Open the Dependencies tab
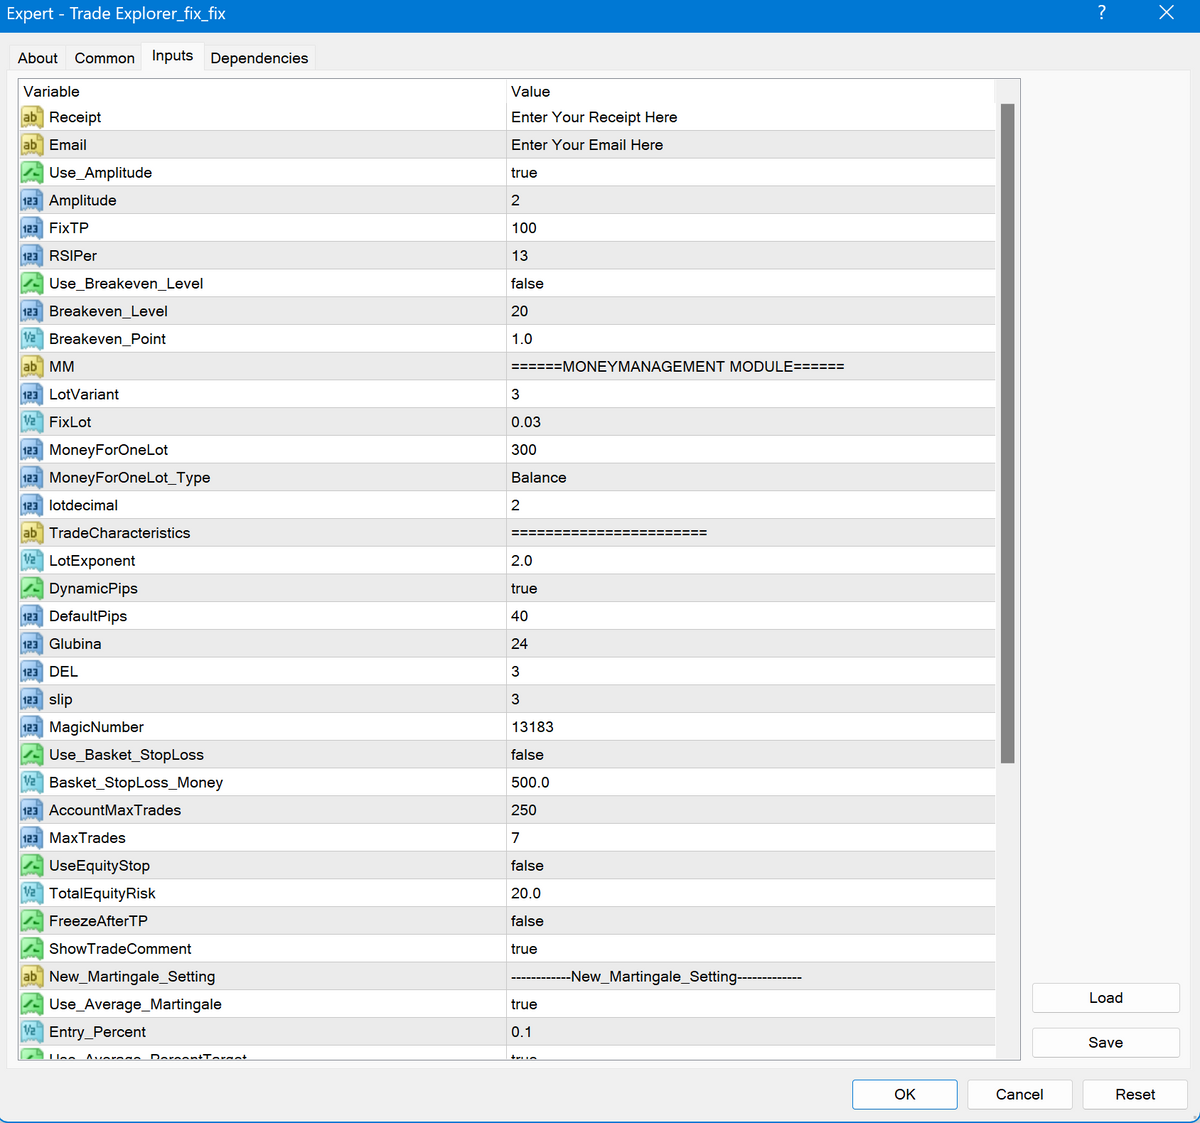Screen dimensions: 1200x1123 pyautogui.click(x=259, y=58)
